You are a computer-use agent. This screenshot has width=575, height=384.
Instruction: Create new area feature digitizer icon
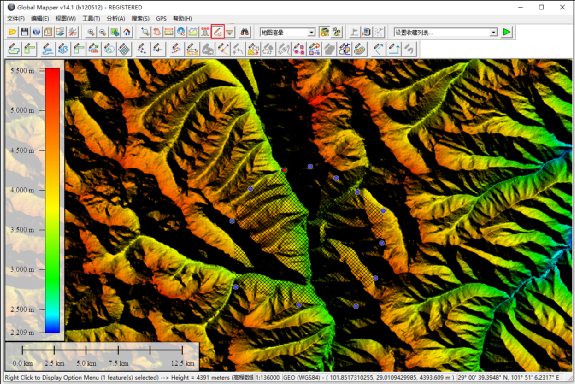[14, 49]
